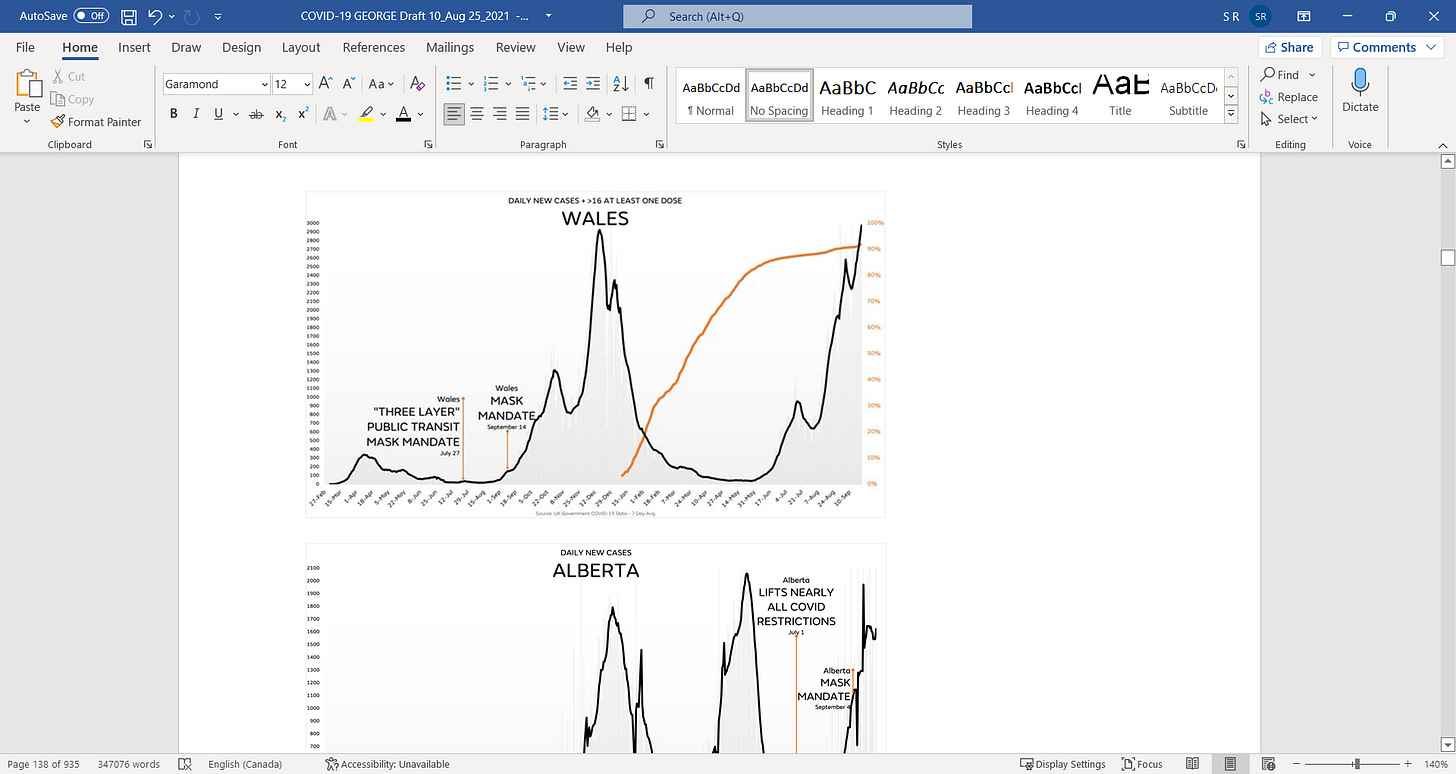Toggle Print Layout view button
1456x774 pixels.
point(1230,764)
